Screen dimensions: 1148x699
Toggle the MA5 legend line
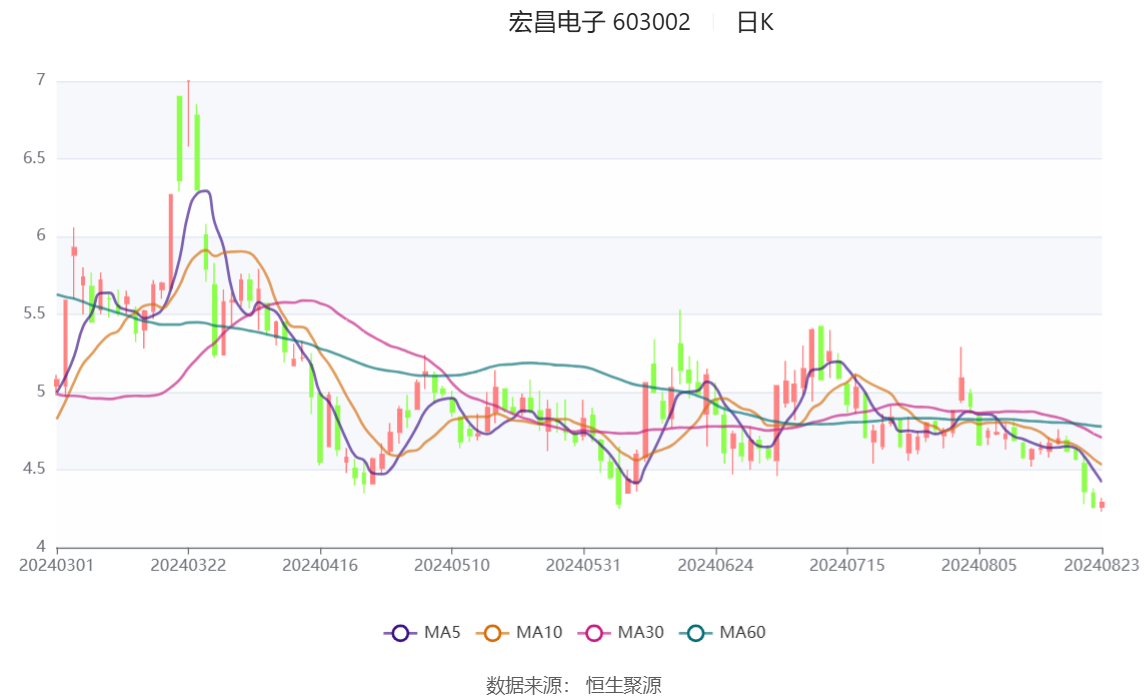click(x=422, y=632)
